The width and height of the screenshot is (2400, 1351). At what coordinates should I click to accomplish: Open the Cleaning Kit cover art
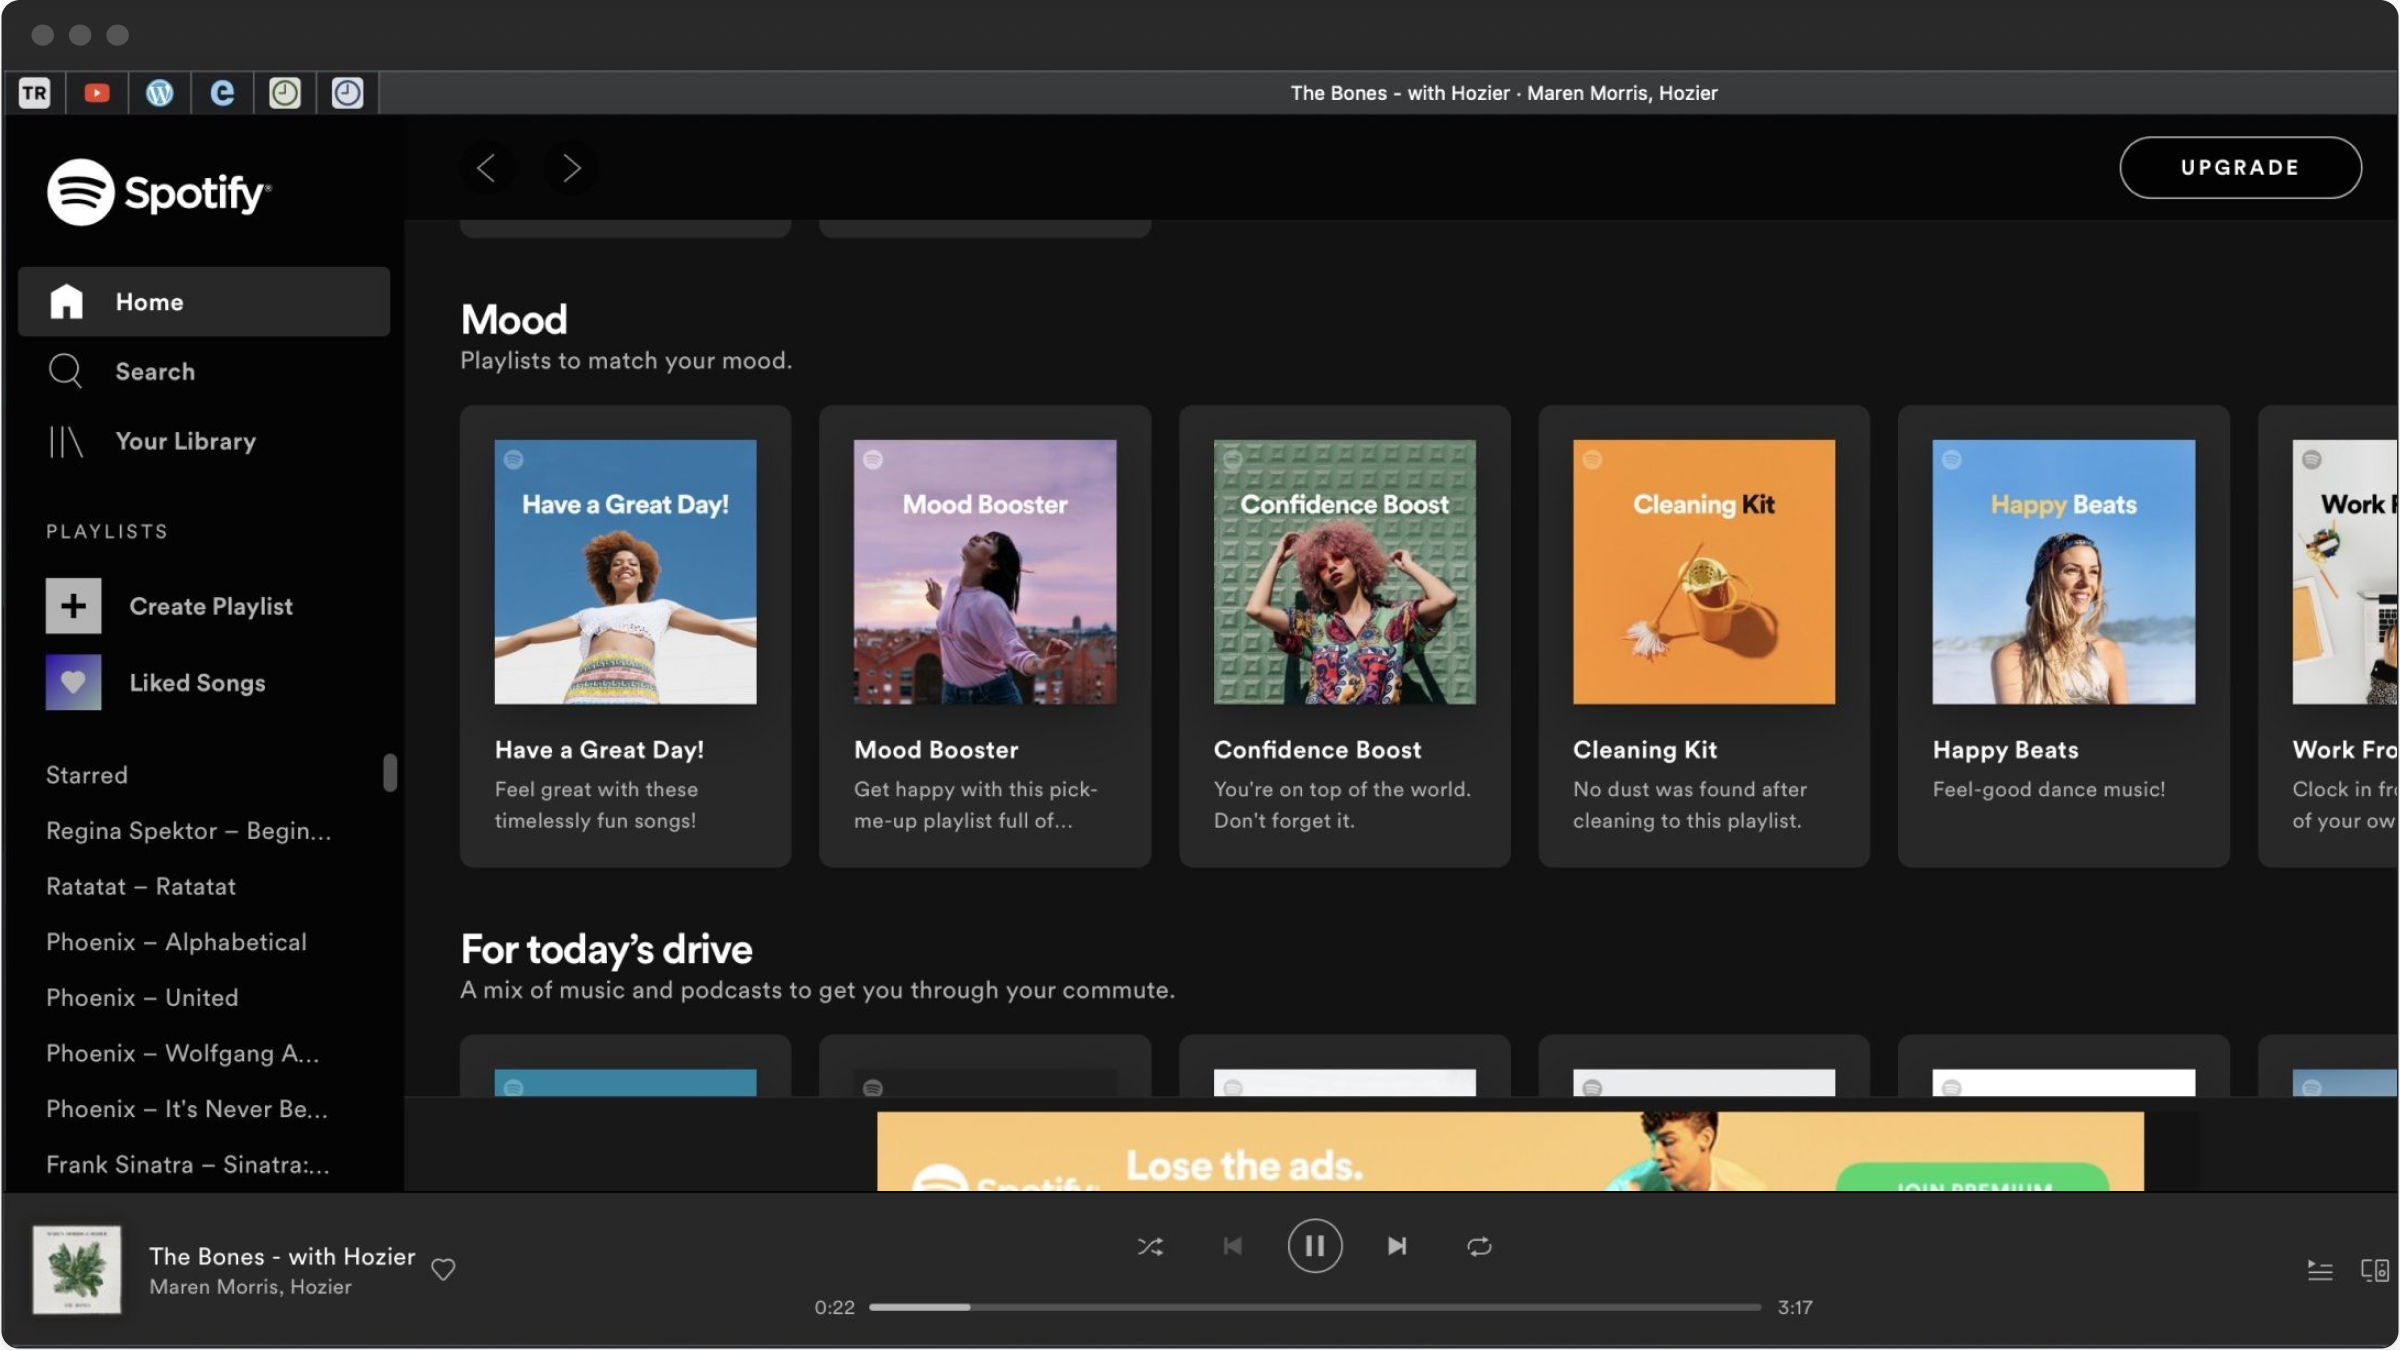[1704, 572]
